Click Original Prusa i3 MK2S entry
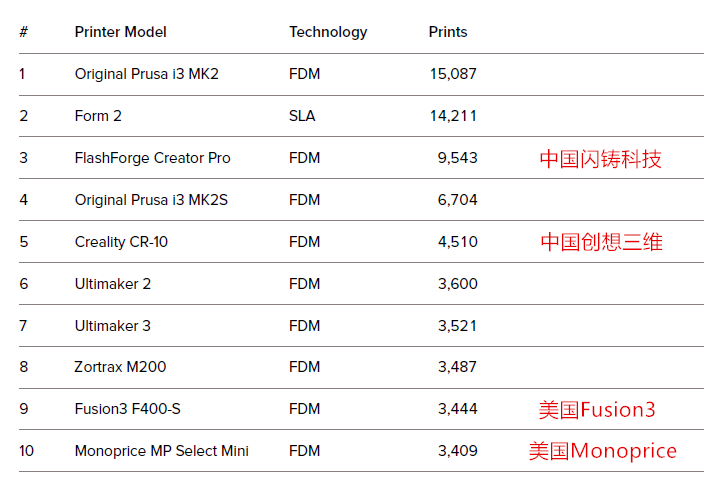This screenshot has height=484, width=704. coord(151,200)
